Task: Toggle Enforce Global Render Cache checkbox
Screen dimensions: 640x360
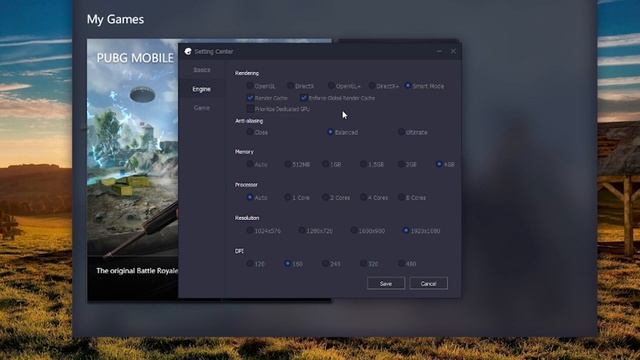Action: (x=303, y=98)
